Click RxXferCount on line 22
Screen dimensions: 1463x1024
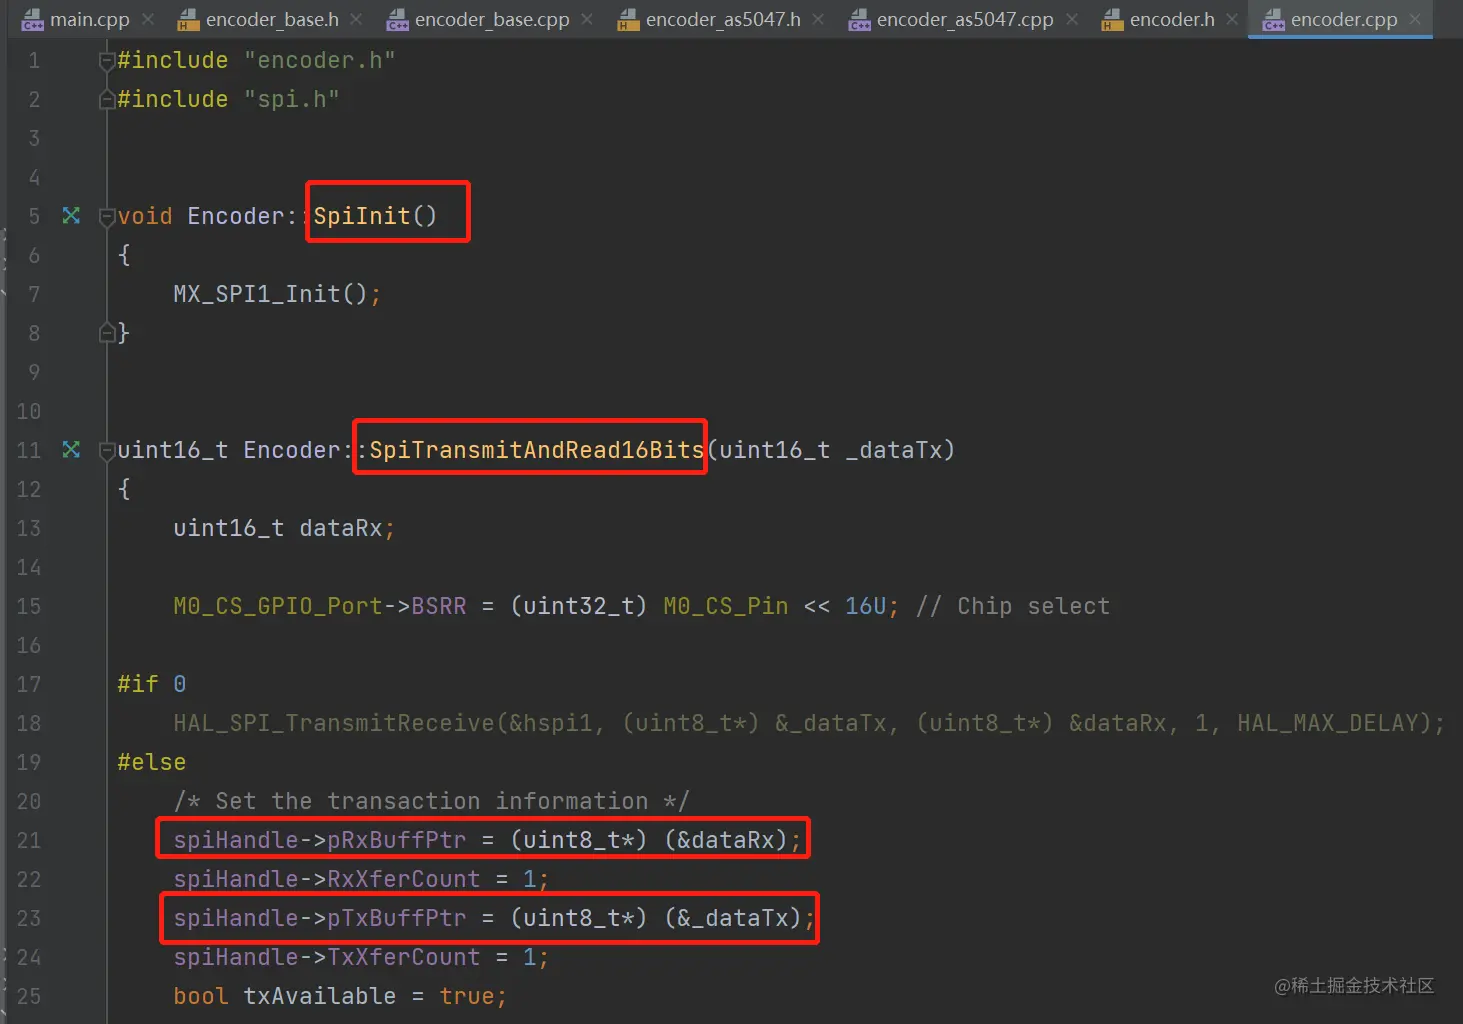tap(404, 879)
